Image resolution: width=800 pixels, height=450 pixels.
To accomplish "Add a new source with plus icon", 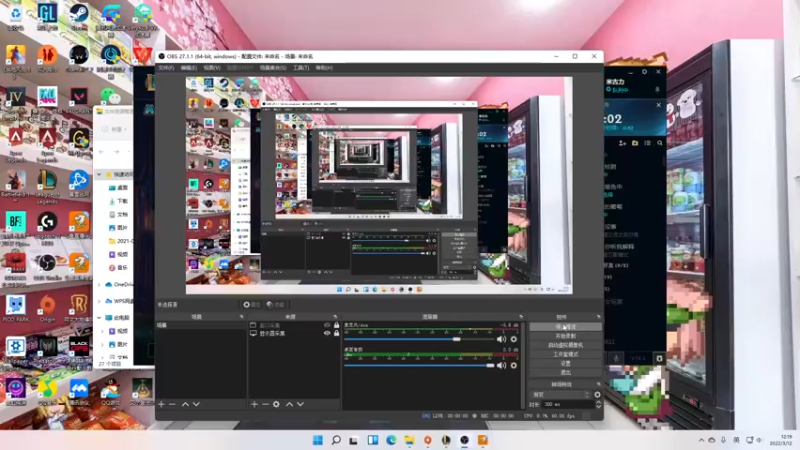I will coord(254,404).
